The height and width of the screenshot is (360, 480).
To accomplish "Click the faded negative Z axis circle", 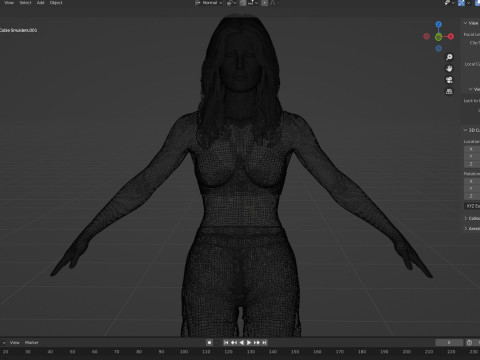I will (439, 49).
